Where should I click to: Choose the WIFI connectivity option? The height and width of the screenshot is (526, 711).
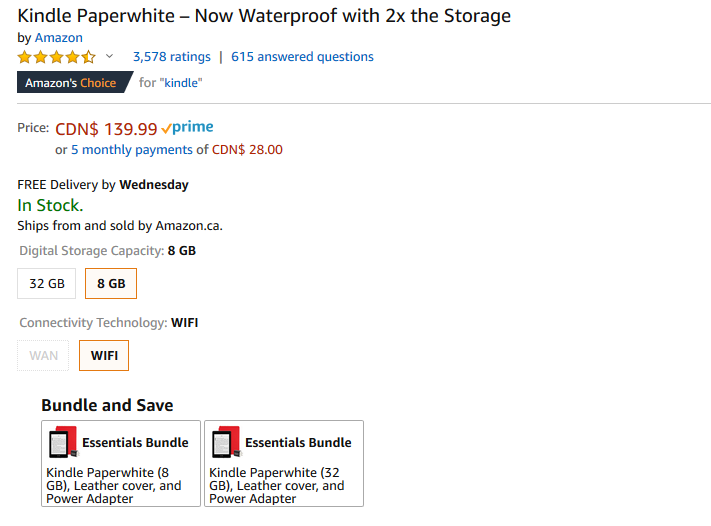pyautogui.click(x=104, y=355)
